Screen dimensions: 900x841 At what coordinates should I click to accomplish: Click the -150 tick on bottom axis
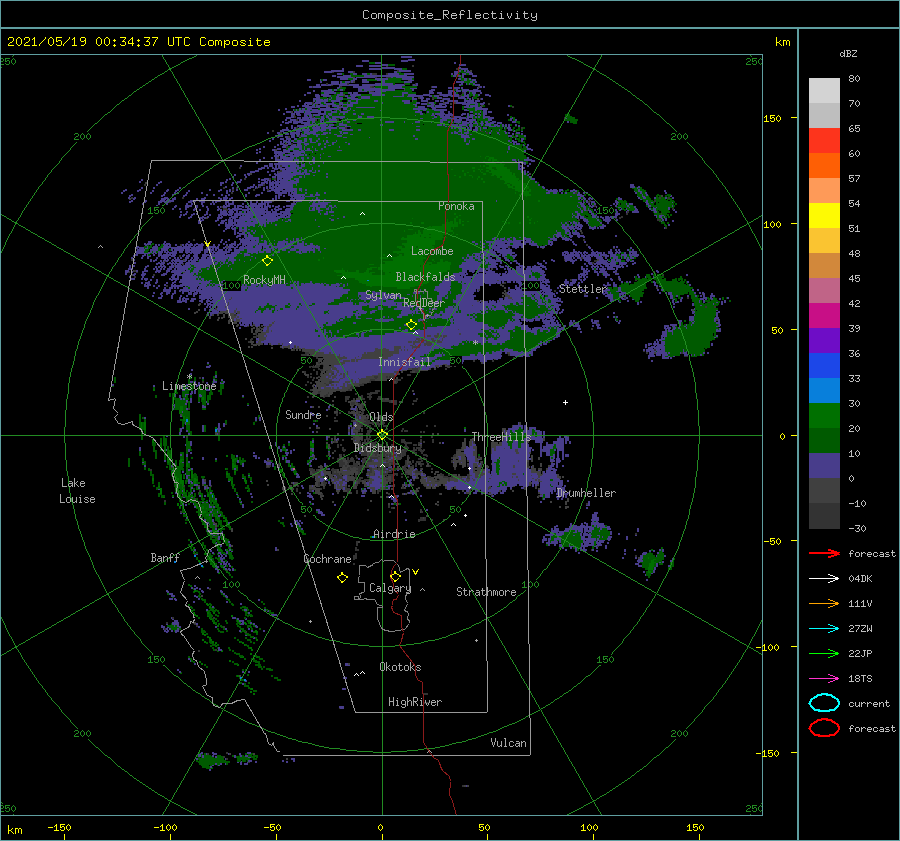59,827
